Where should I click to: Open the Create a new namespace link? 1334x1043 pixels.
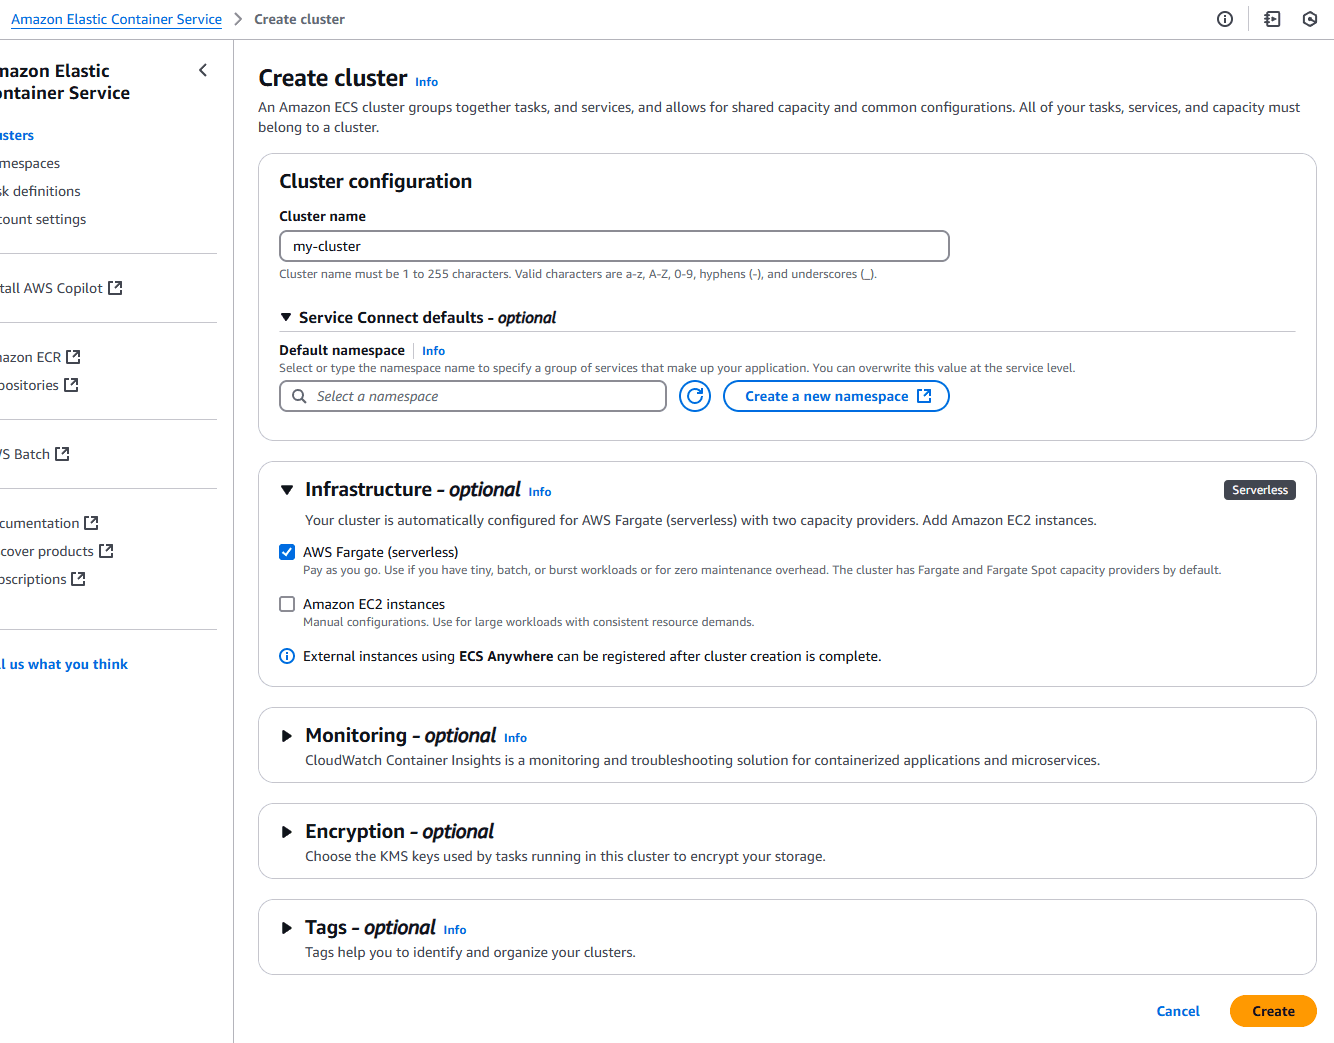click(x=836, y=396)
